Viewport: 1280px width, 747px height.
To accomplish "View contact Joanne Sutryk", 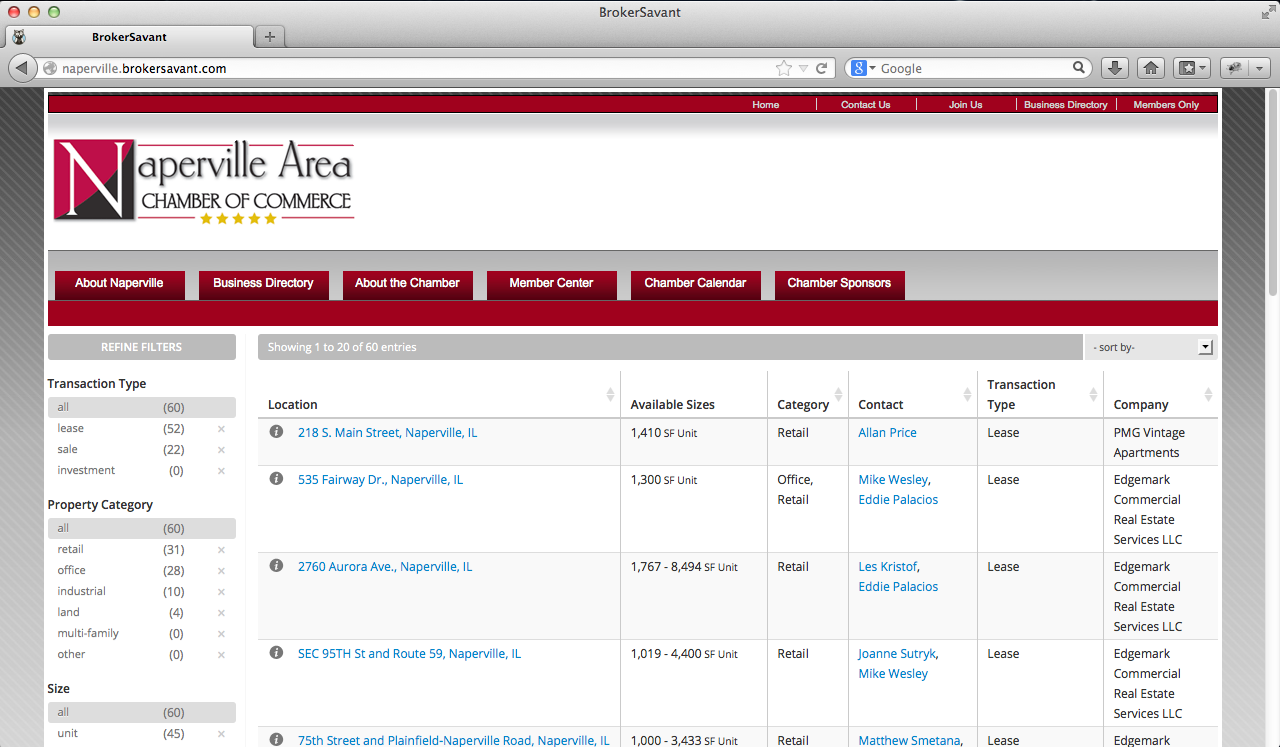I will (x=897, y=654).
